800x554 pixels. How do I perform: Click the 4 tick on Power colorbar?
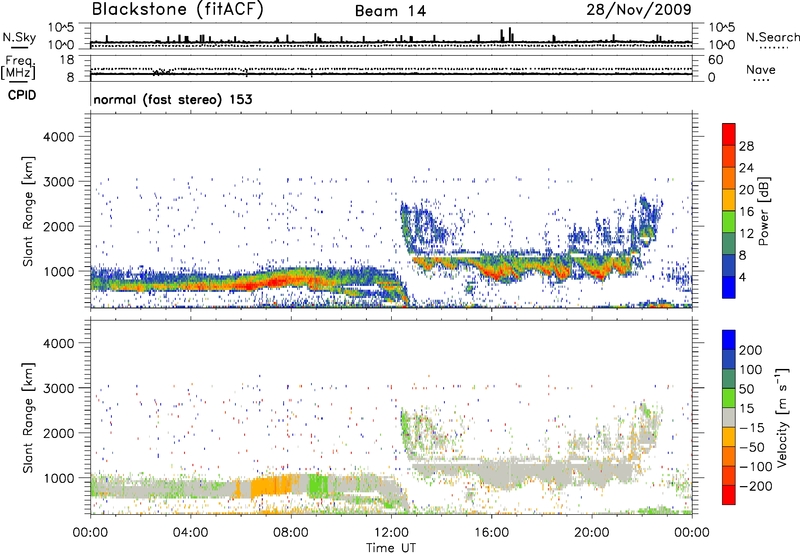pos(743,277)
